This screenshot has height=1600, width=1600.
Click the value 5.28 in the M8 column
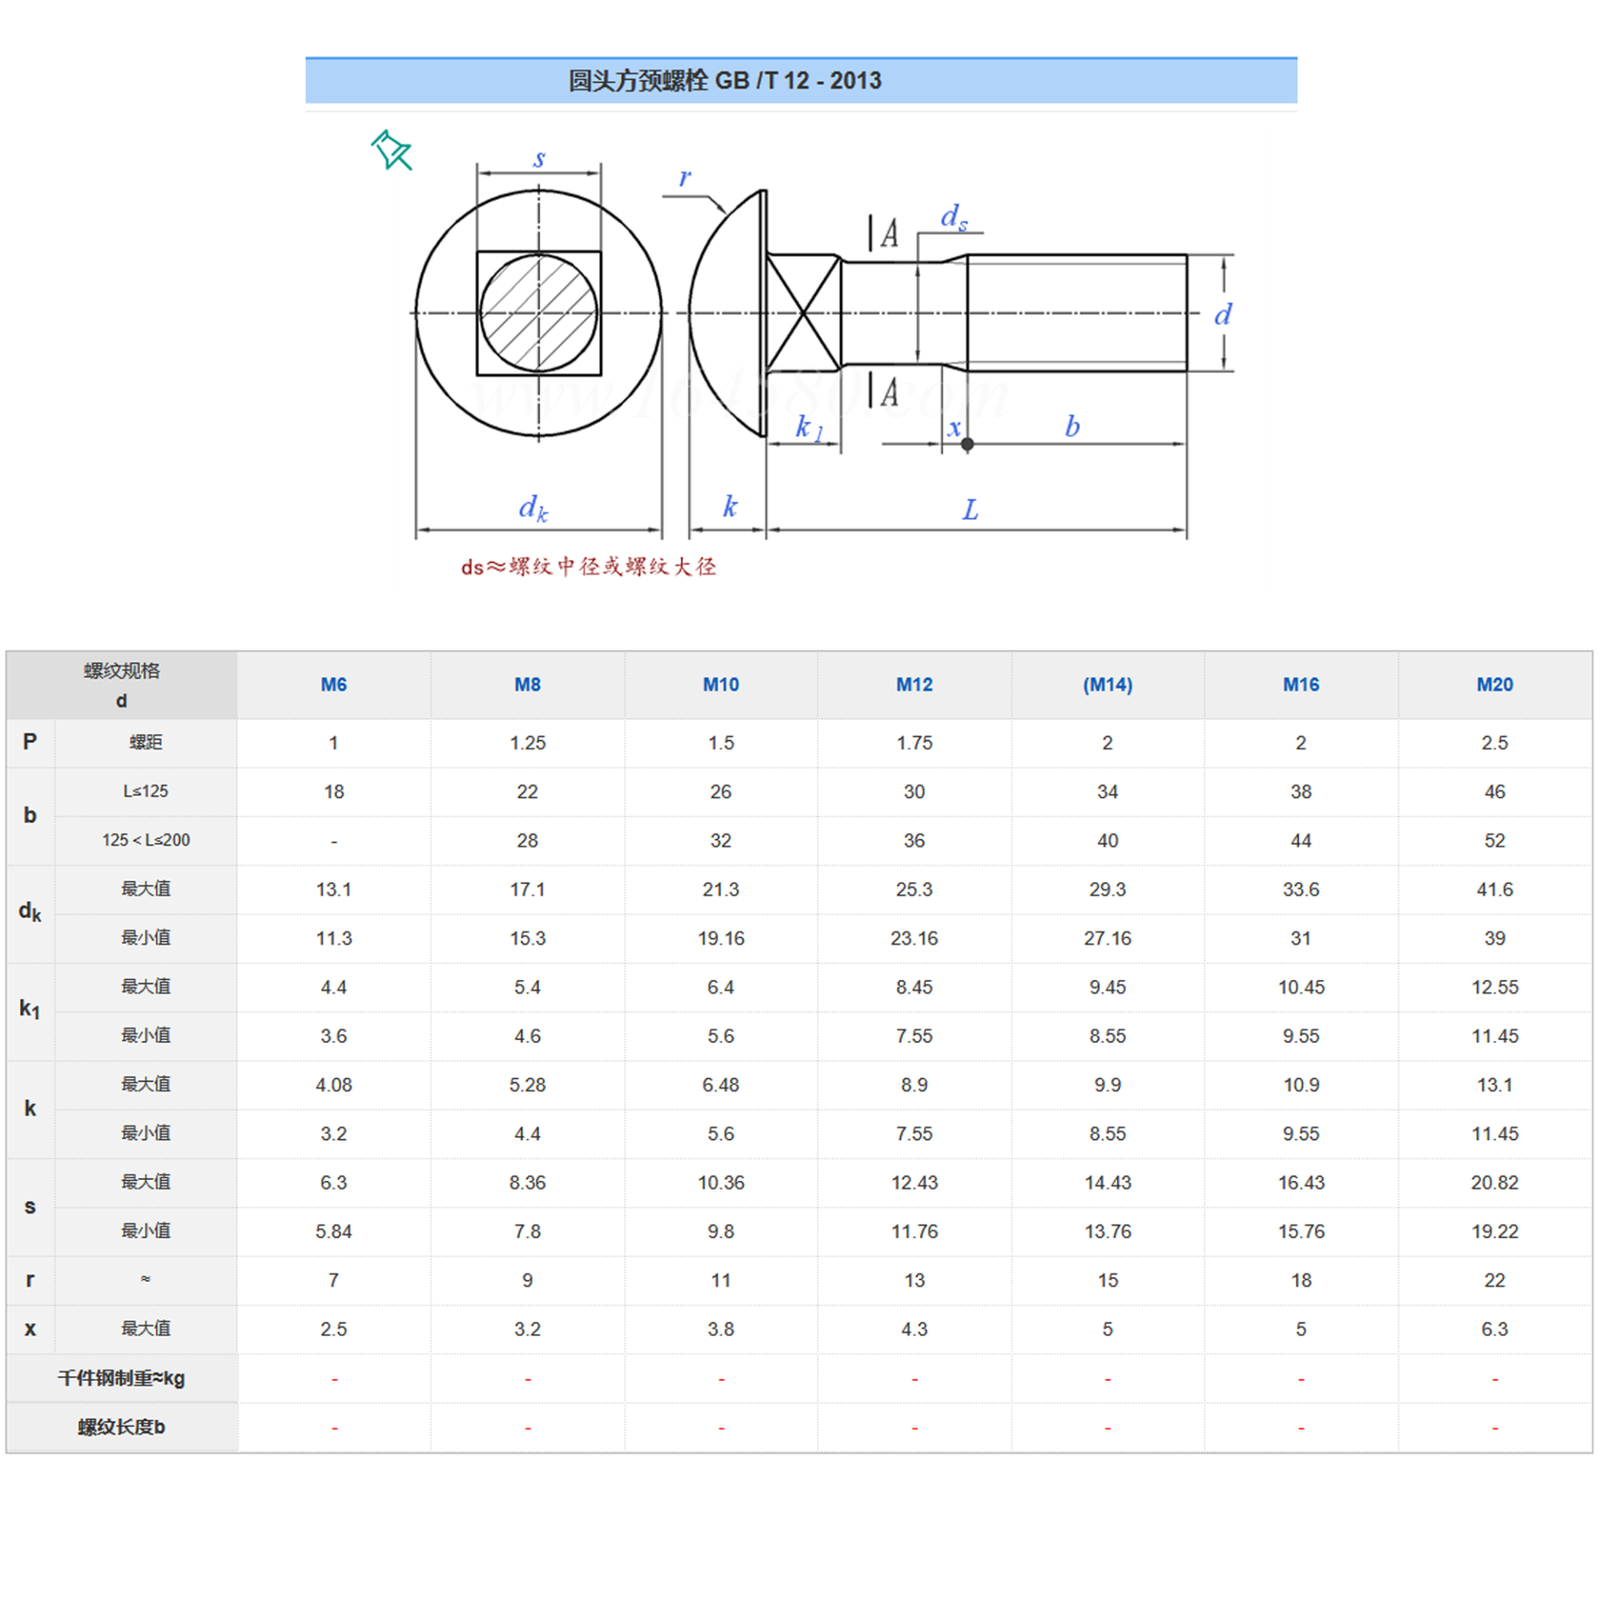coord(527,1085)
